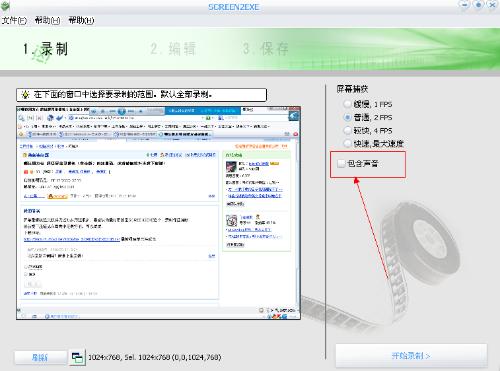500x371 pixels.
Task: Click the 开始录制 > button
Action: 411,356
